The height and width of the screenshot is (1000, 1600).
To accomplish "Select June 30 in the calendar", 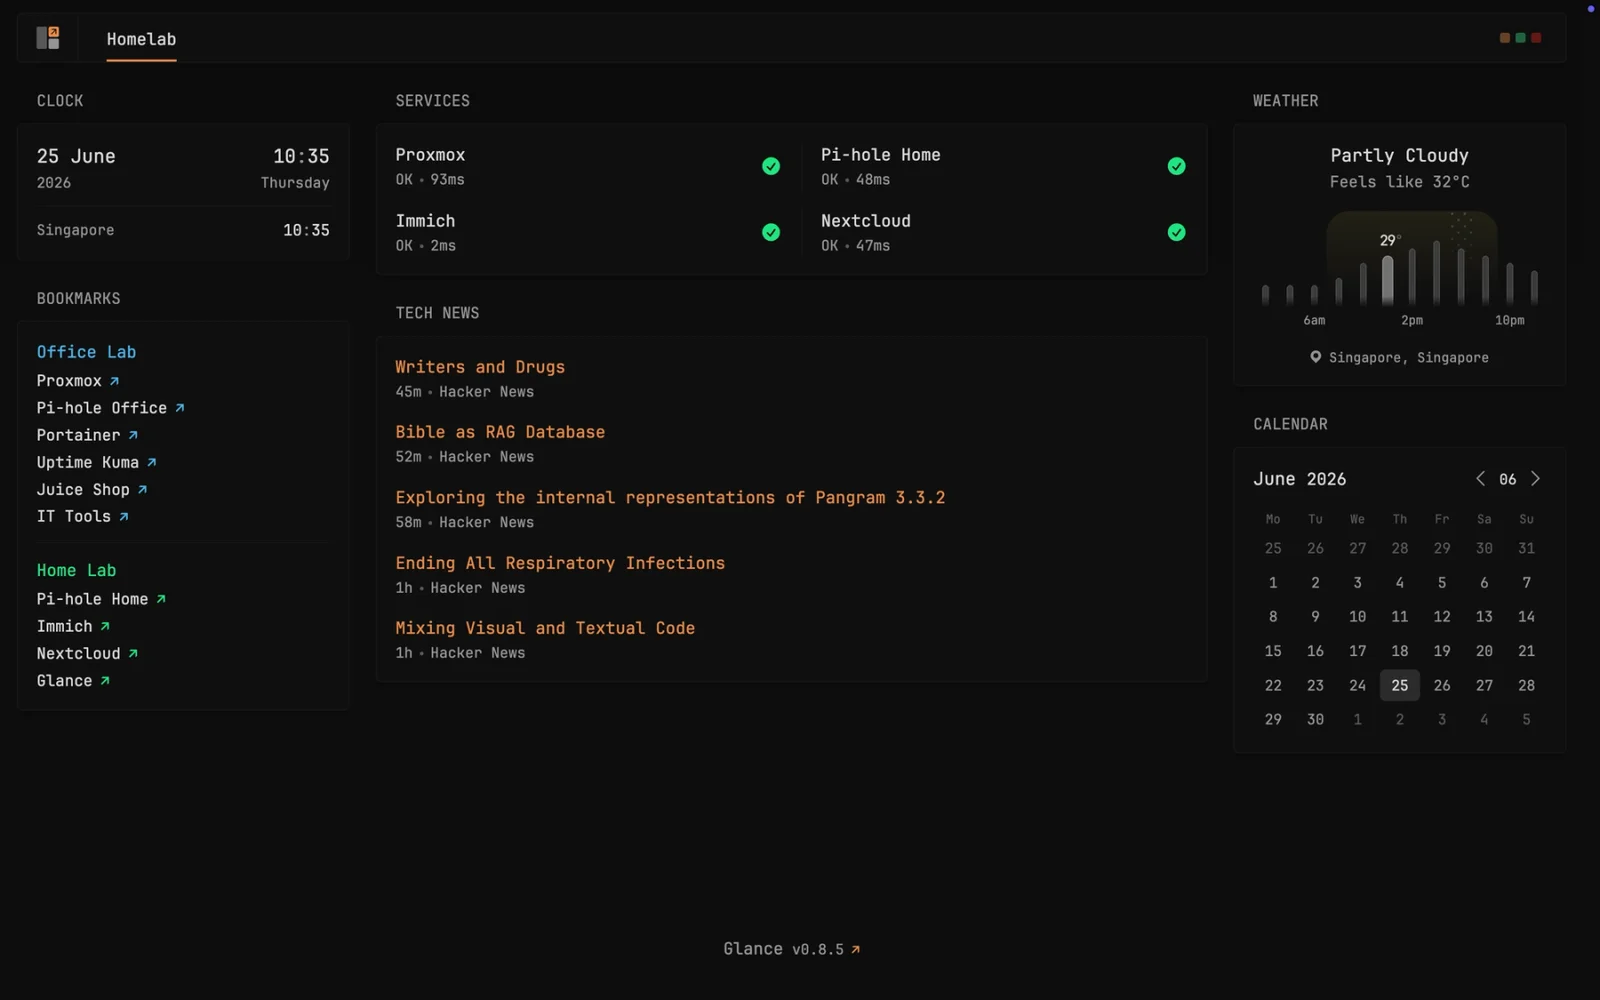I will pos(1315,719).
